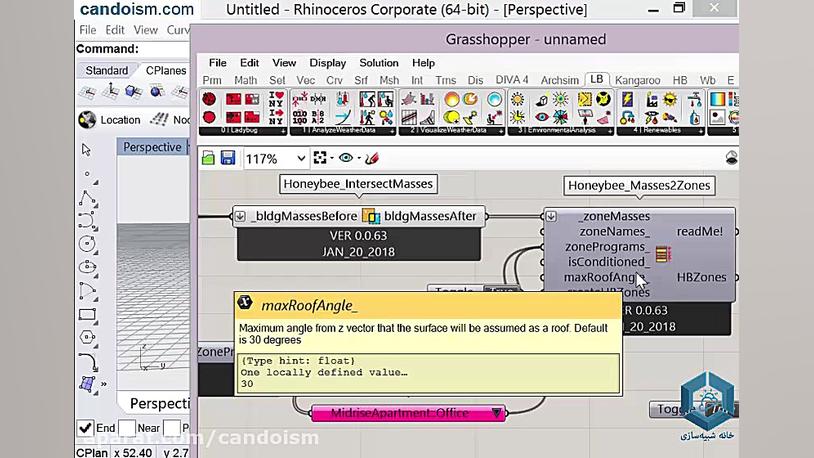Image resolution: width=814 pixels, height=458 pixels.
Task: Open the Solution menu
Action: (379, 63)
